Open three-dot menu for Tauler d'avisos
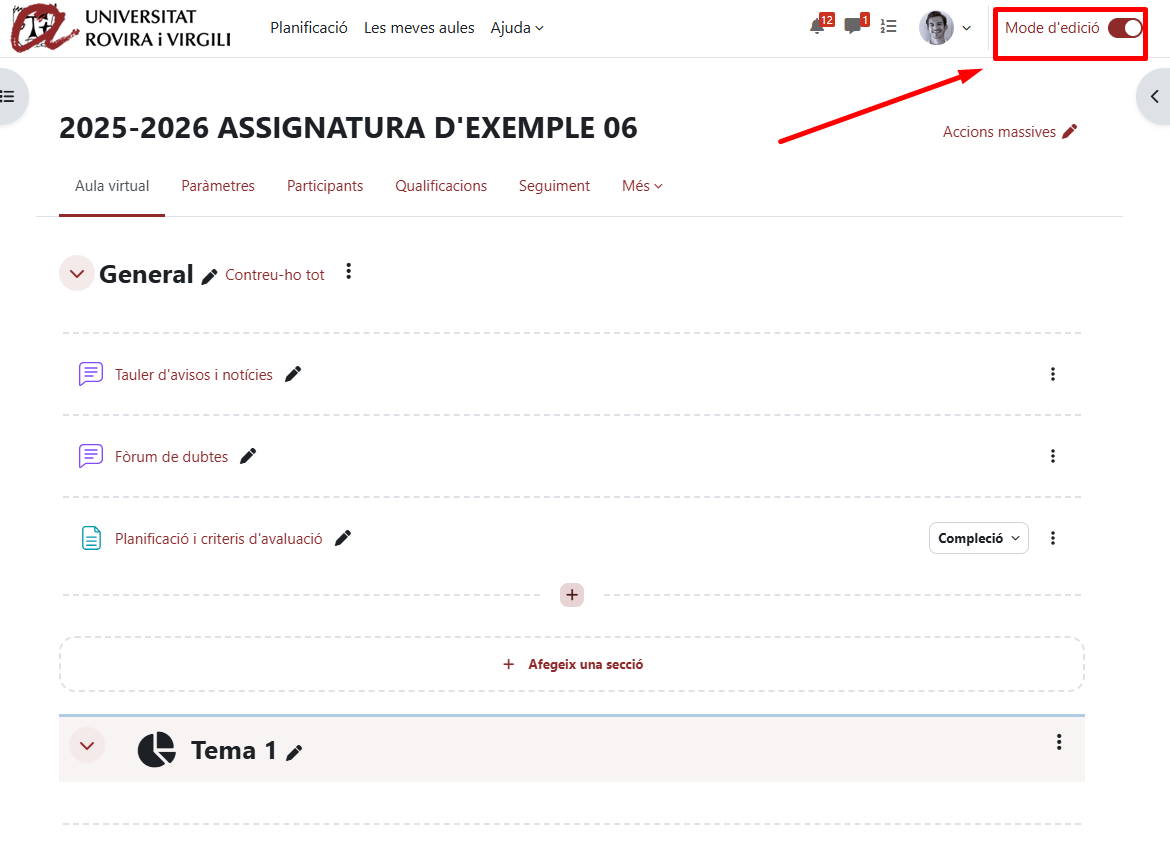Viewport: 1170px width, 851px height. (1052, 374)
